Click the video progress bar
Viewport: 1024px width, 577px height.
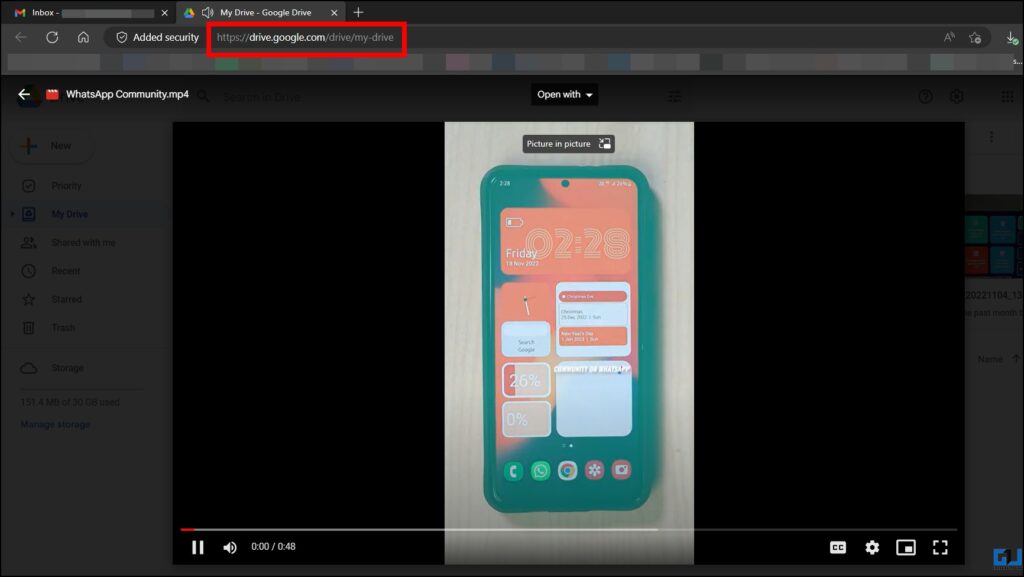coord(568,529)
